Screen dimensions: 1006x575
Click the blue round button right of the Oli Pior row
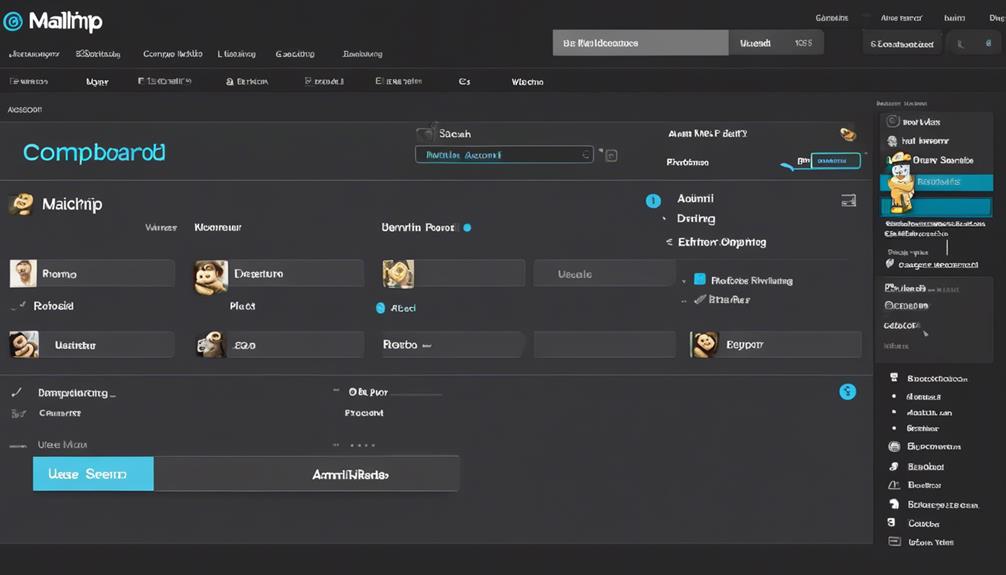click(x=848, y=391)
